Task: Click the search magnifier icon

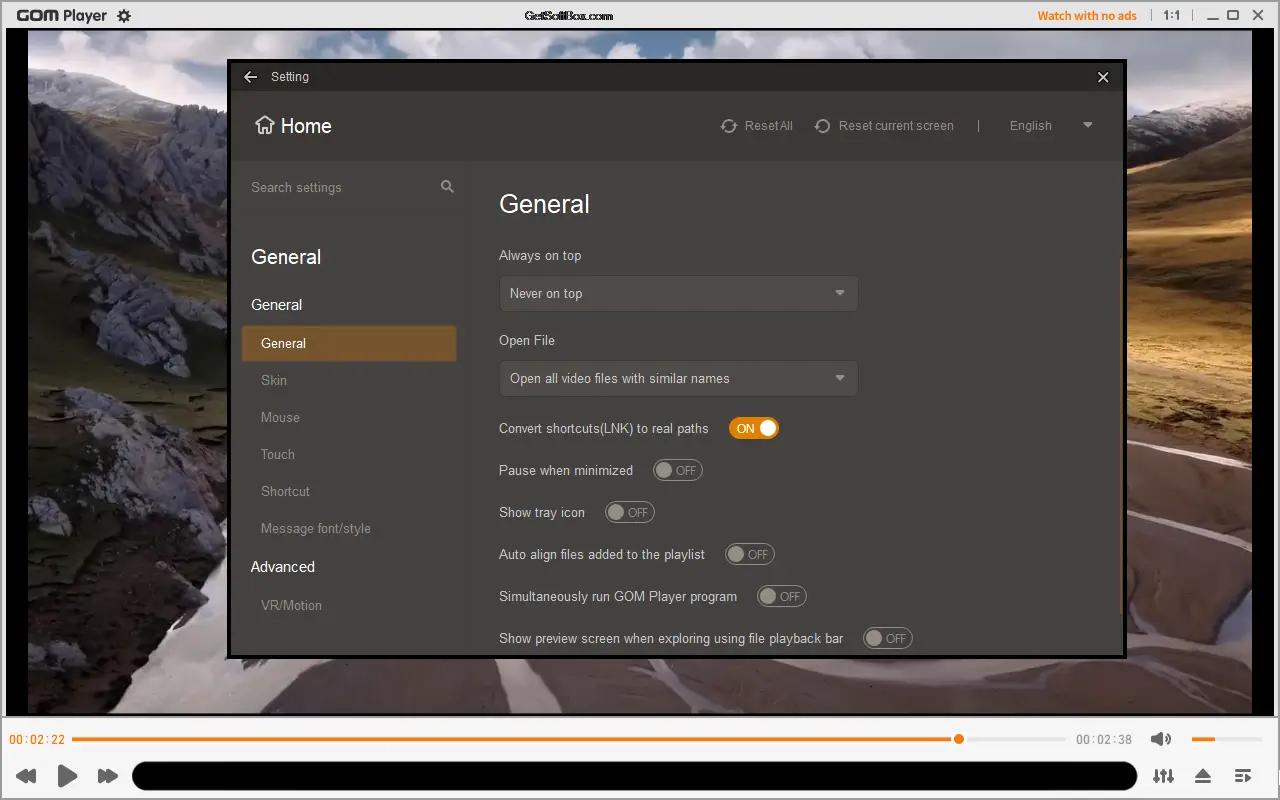Action: [x=447, y=187]
